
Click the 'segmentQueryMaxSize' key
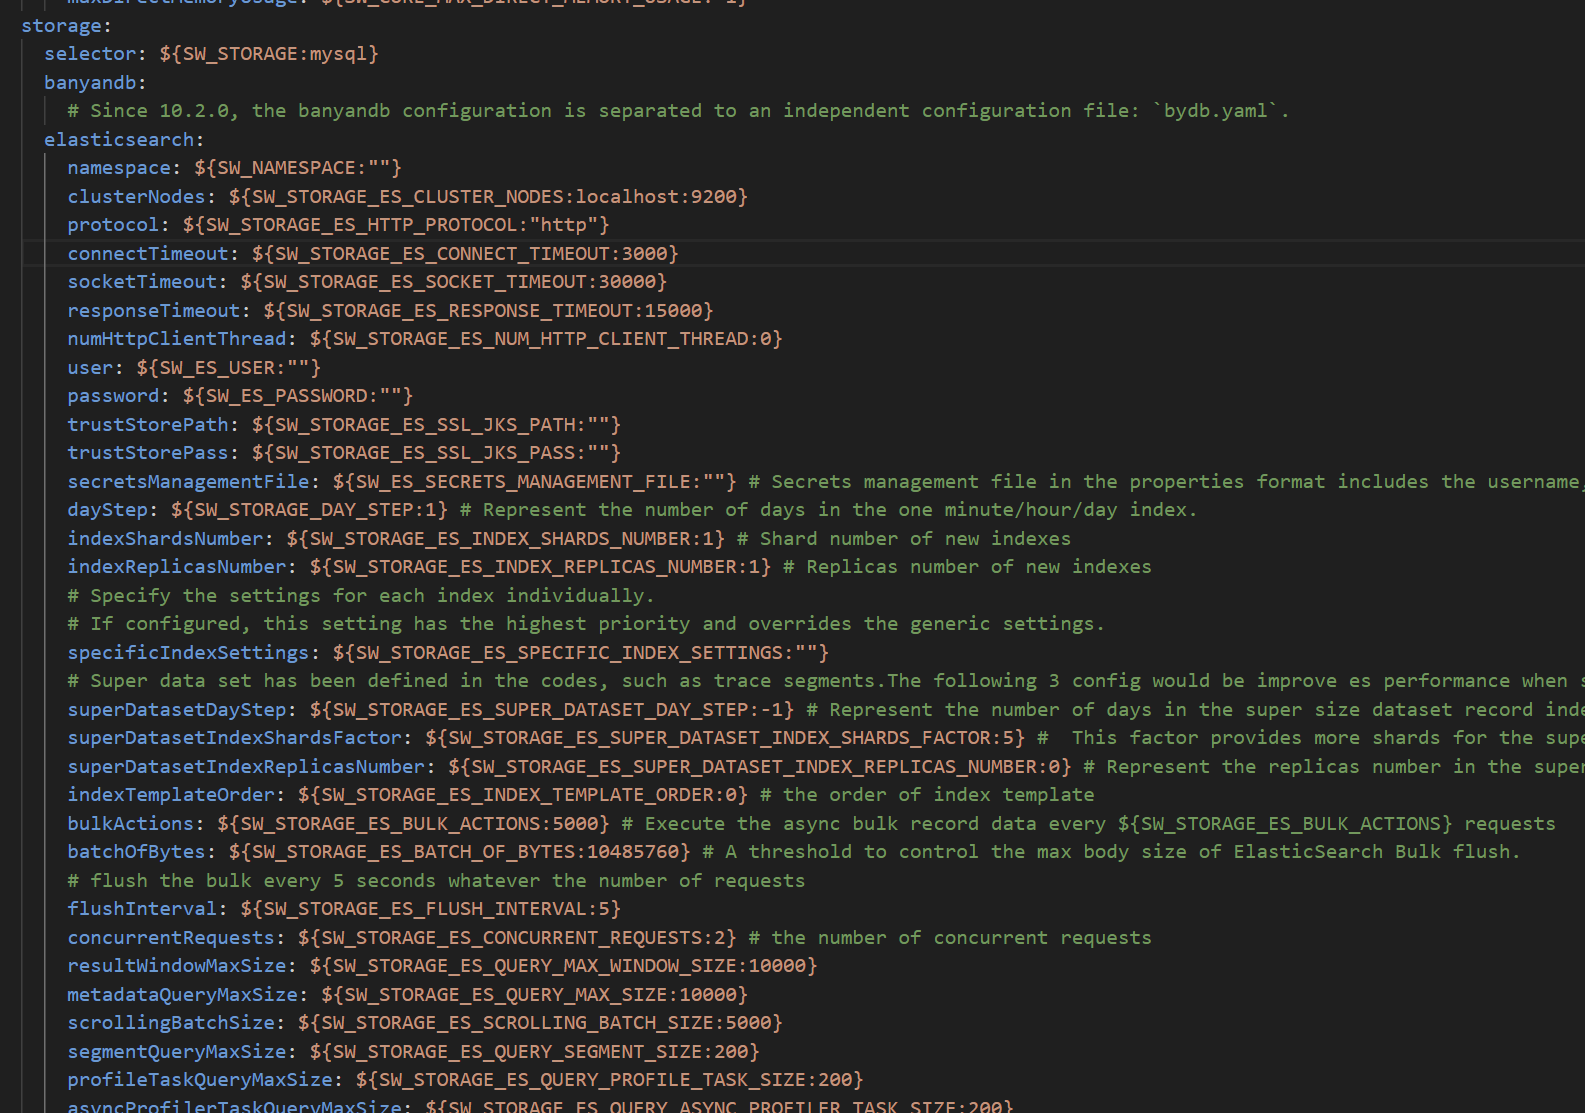pos(177,1051)
